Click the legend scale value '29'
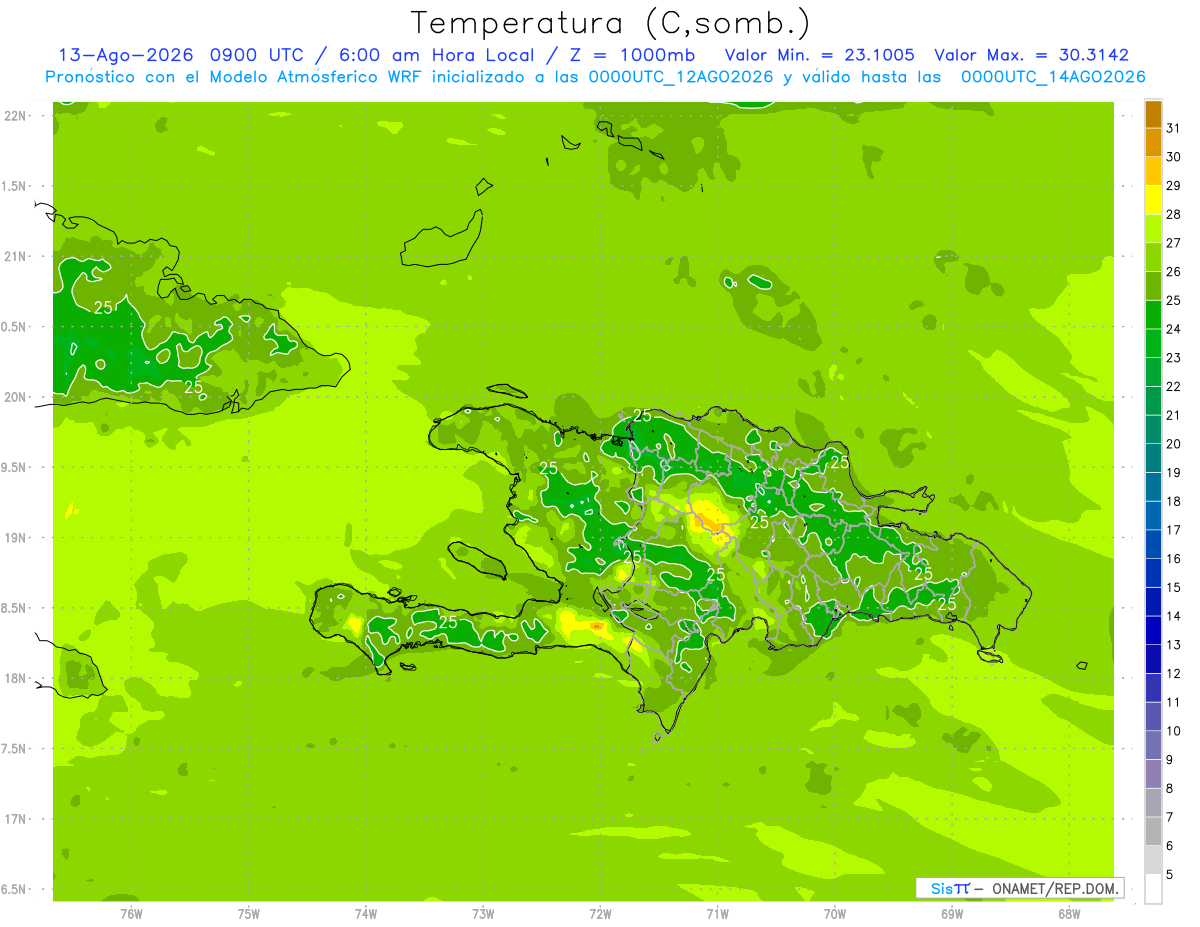 click(x=1174, y=186)
